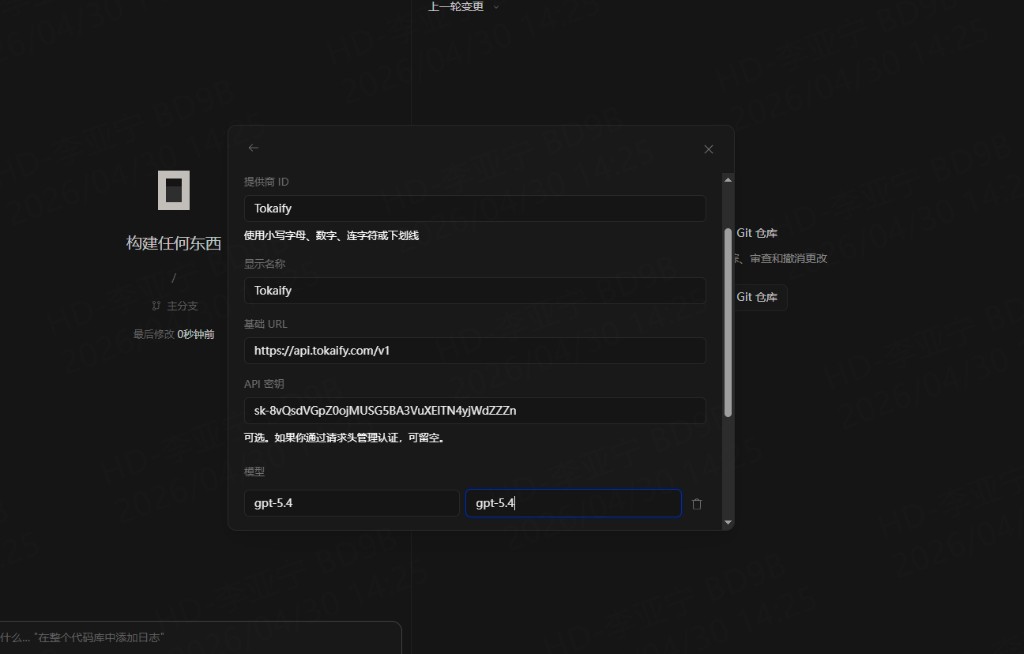Click the 最后修改 0秒钟前 text

click(174, 334)
